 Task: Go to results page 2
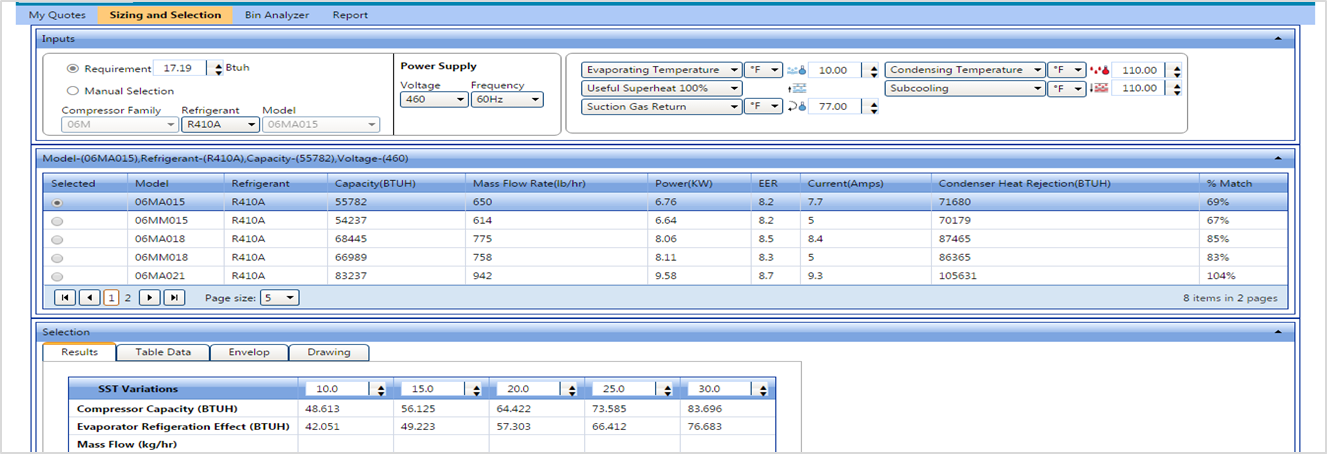(x=128, y=297)
